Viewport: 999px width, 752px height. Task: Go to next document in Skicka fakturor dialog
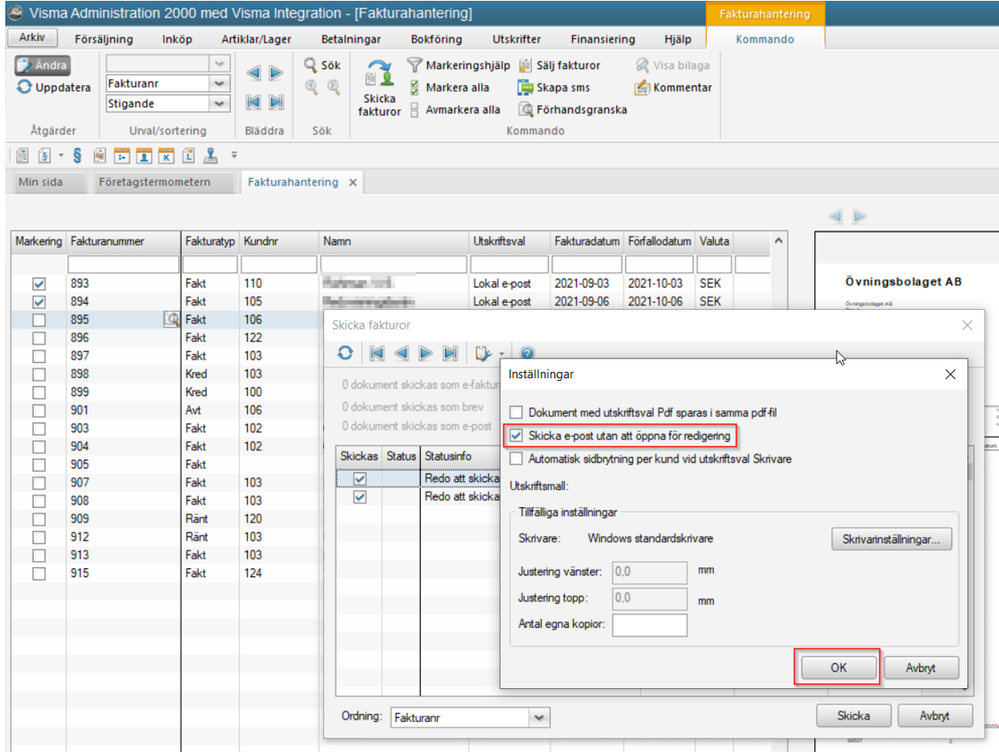coord(425,353)
